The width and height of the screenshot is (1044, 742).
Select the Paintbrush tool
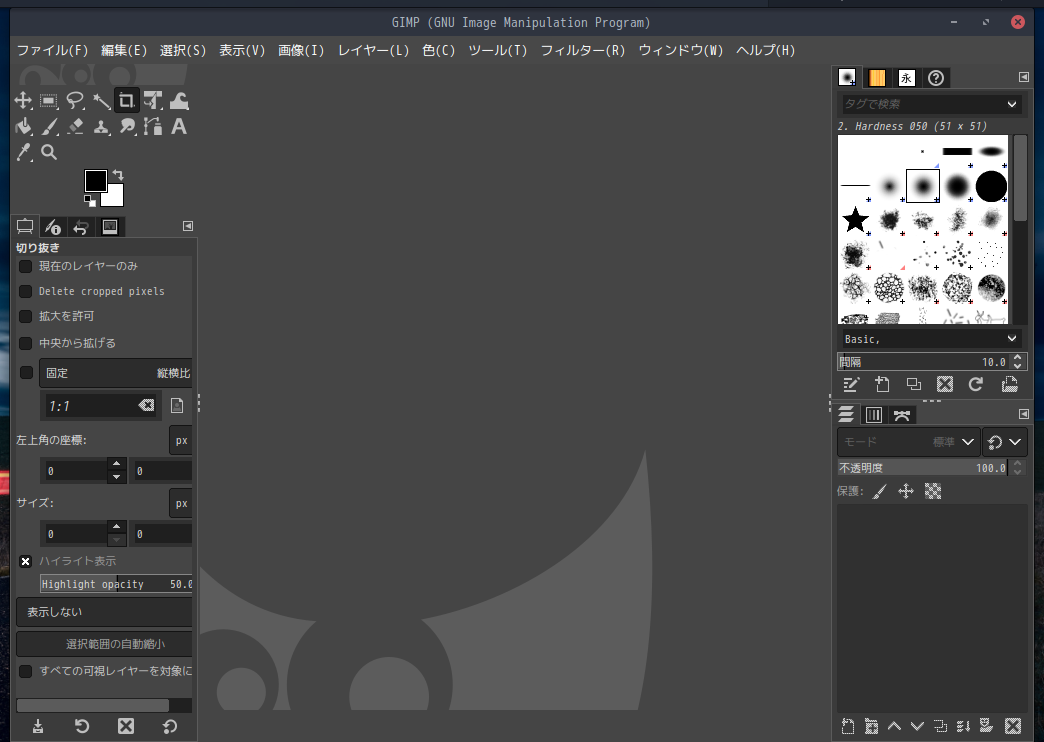tap(49, 127)
